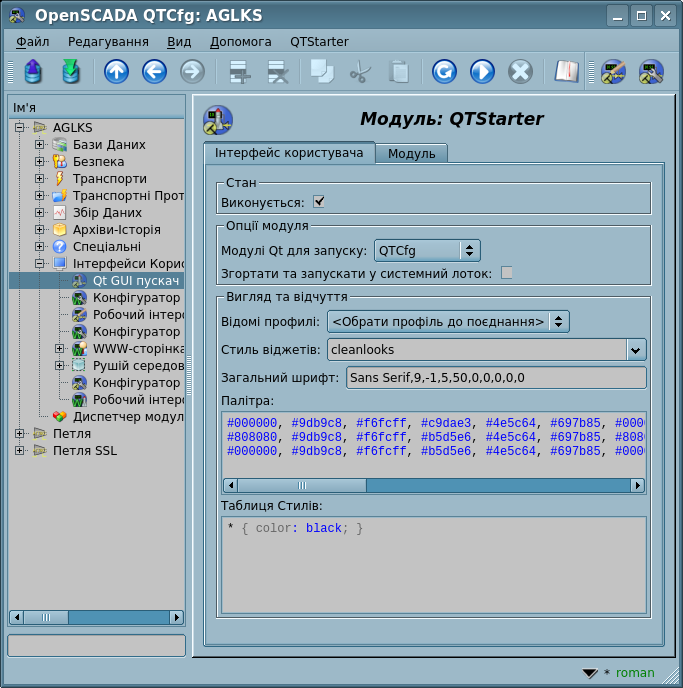Delete item toolbar icon
This screenshot has height=688, width=683.
point(278,72)
